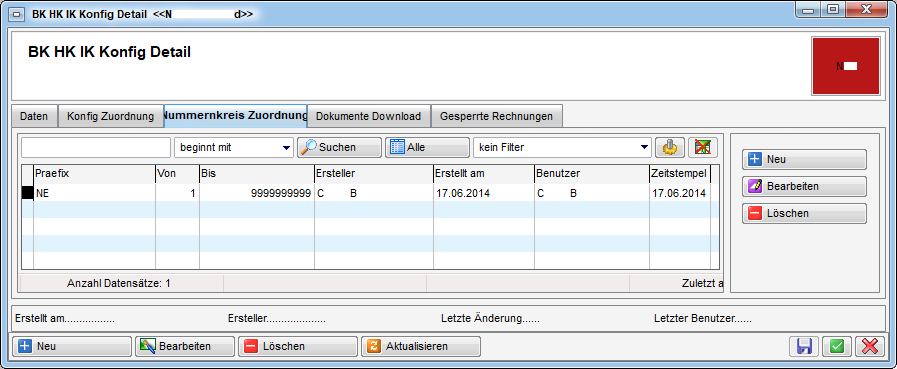Click Aktualisieren refresh button
Image resolution: width=897 pixels, height=369 pixels.
click(x=421, y=347)
